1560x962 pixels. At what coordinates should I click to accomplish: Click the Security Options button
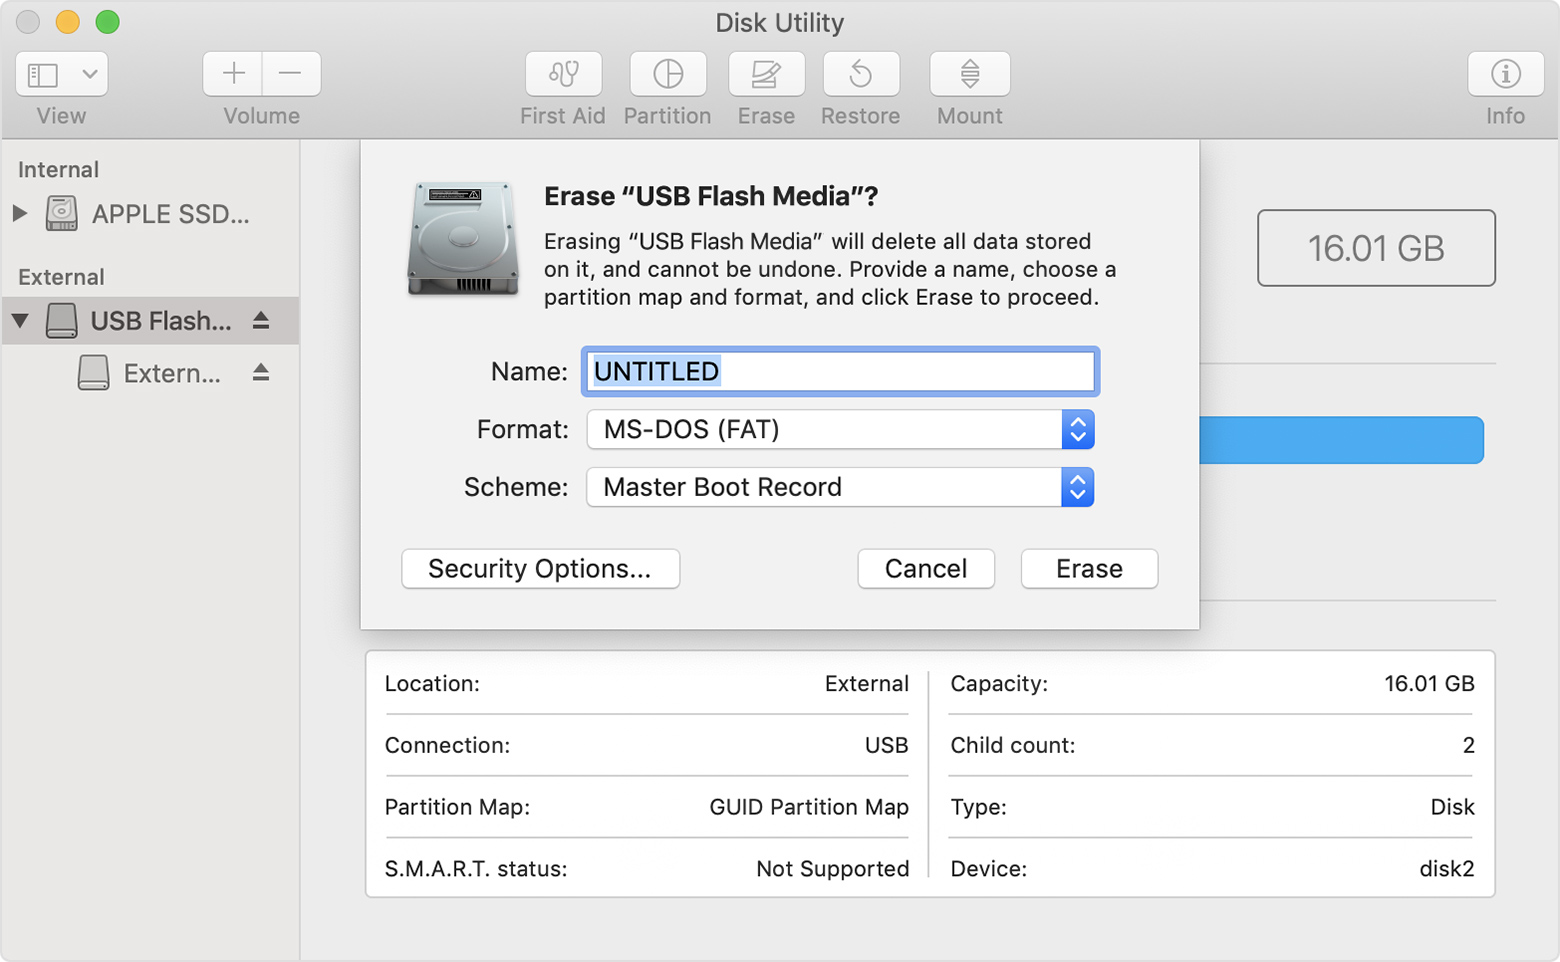(x=540, y=569)
